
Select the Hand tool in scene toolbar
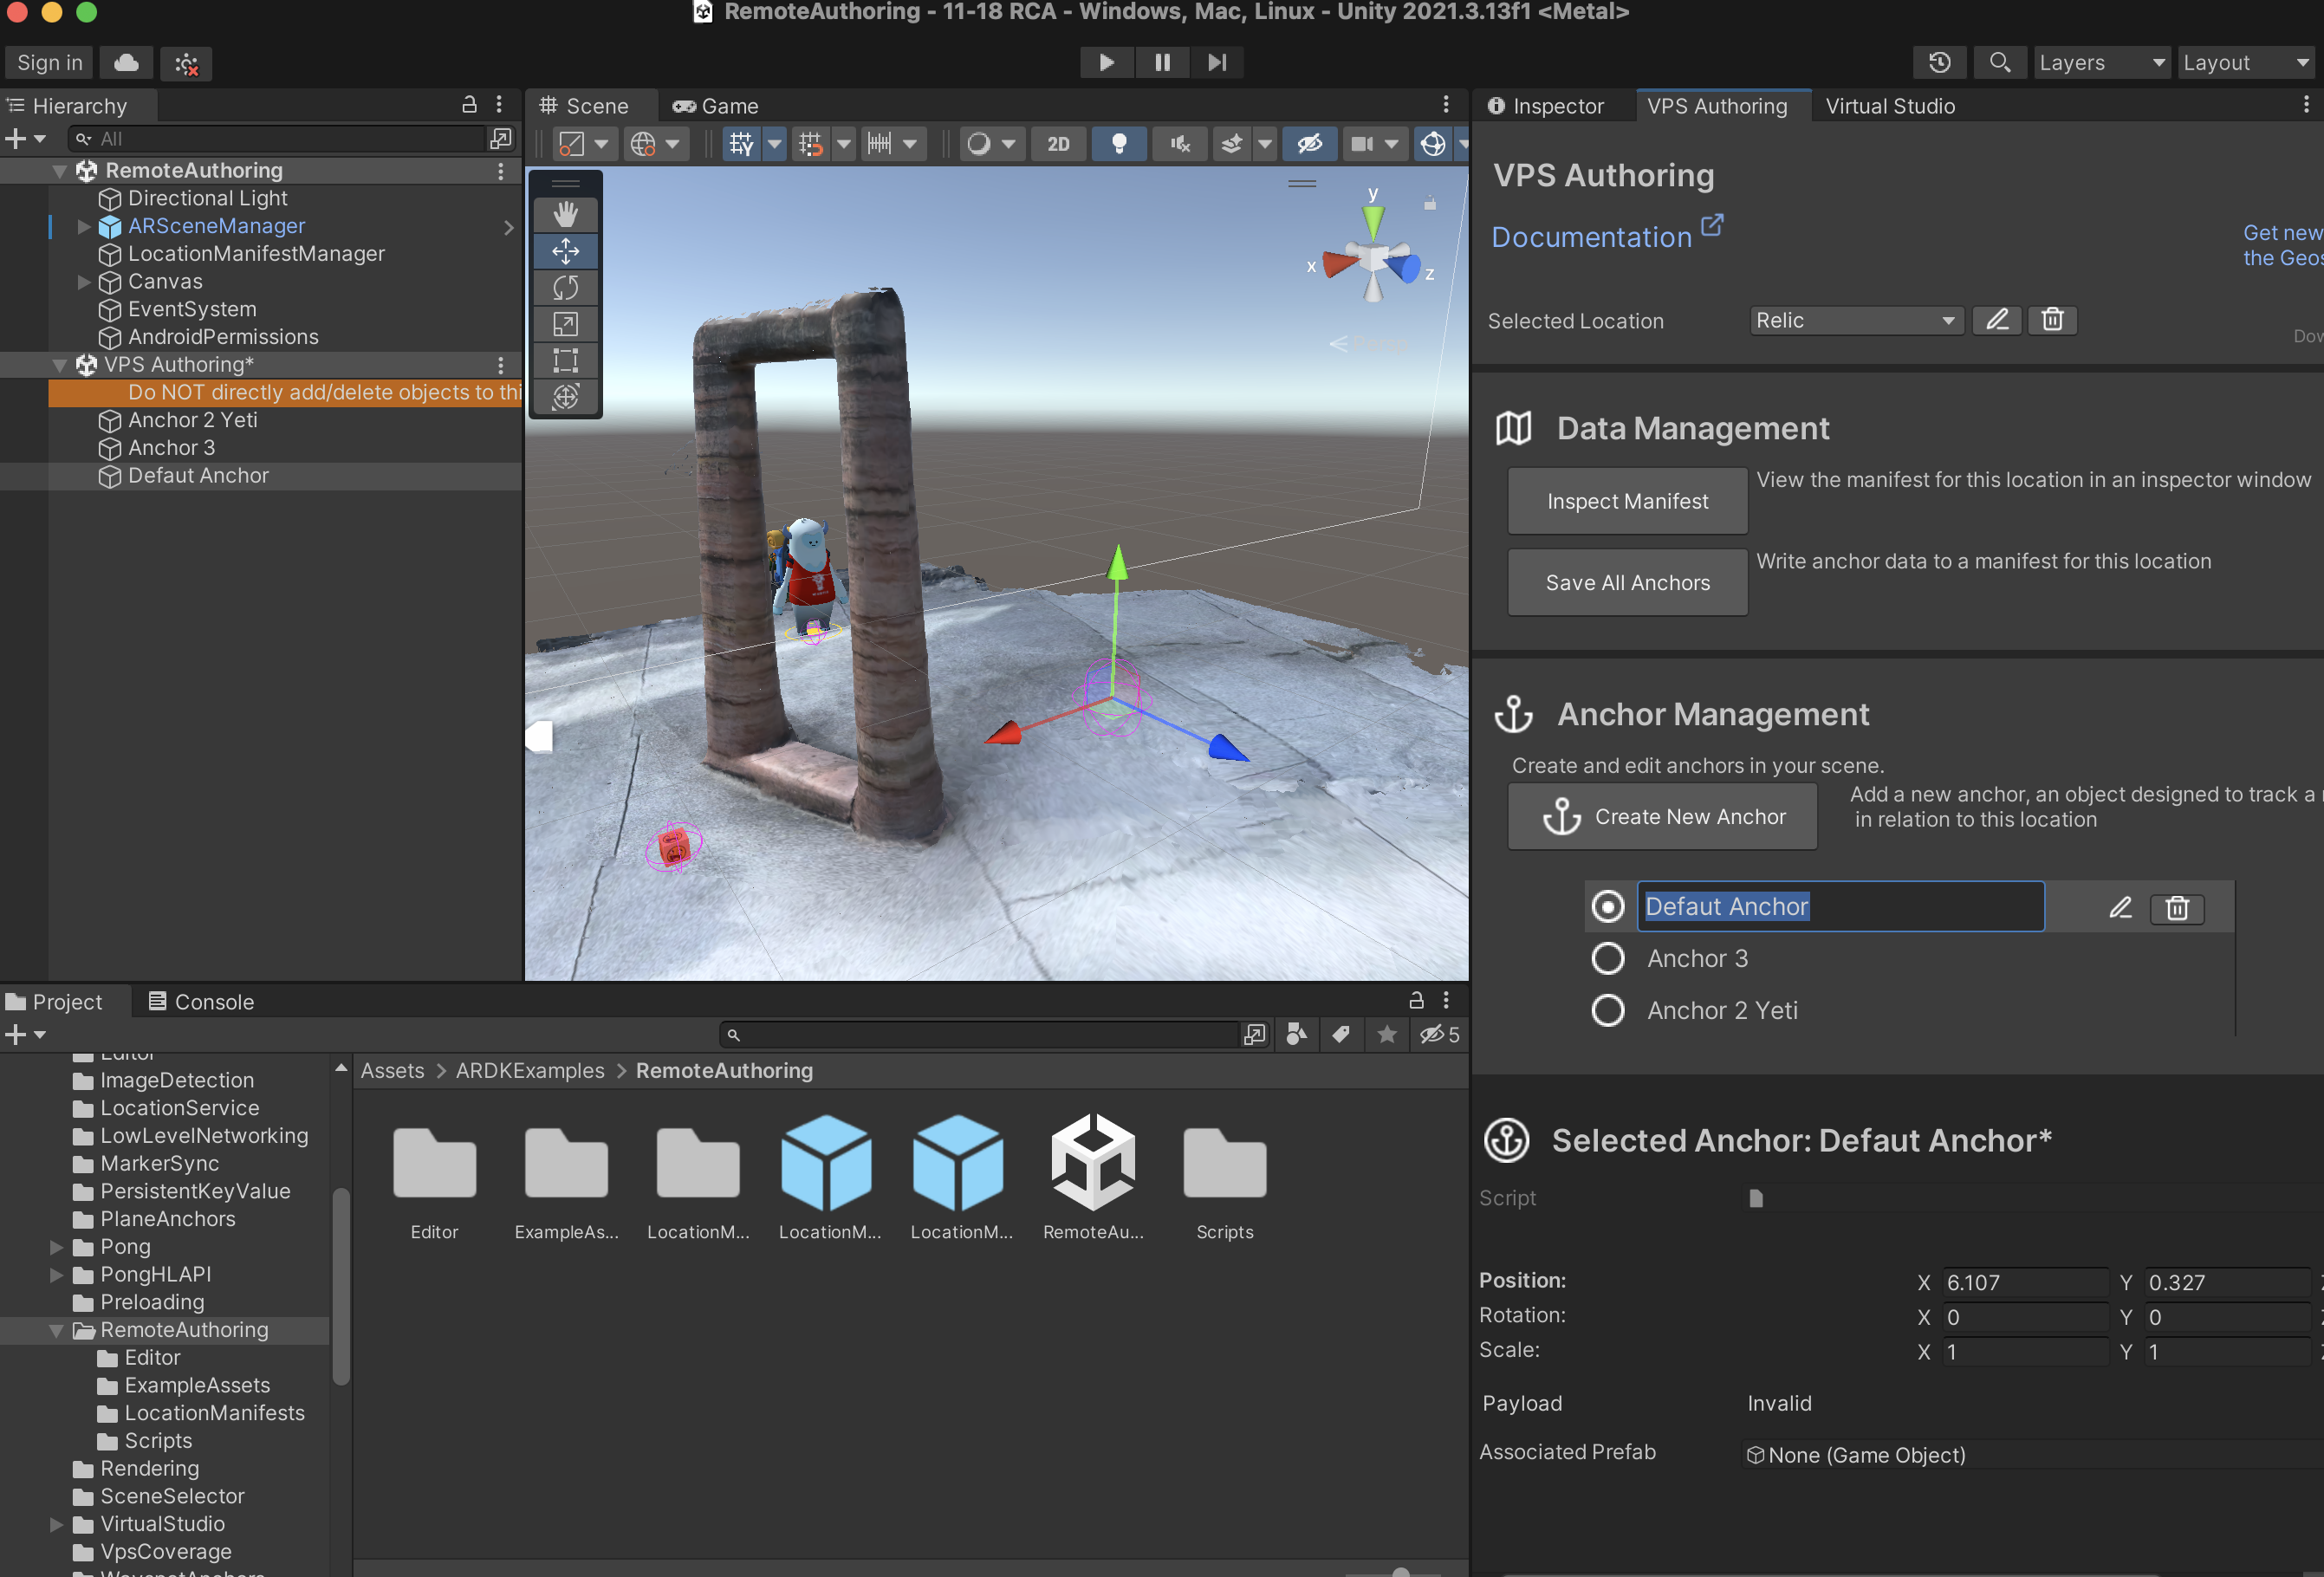tap(565, 215)
